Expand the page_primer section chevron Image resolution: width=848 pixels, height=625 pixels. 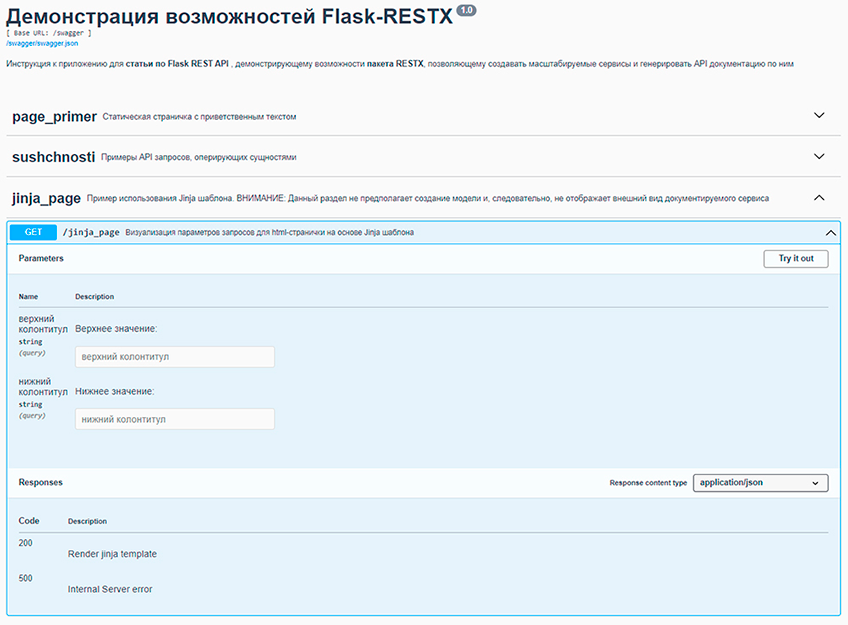click(x=819, y=115)
